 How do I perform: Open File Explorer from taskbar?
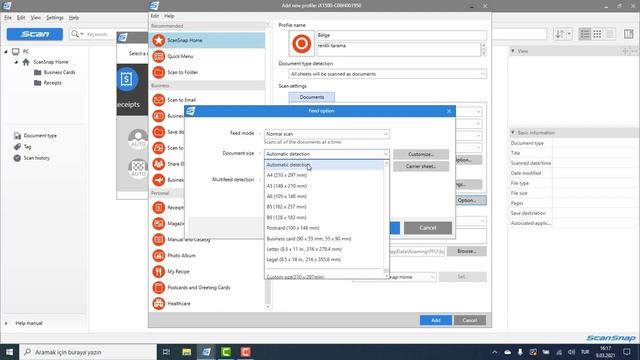187,352
